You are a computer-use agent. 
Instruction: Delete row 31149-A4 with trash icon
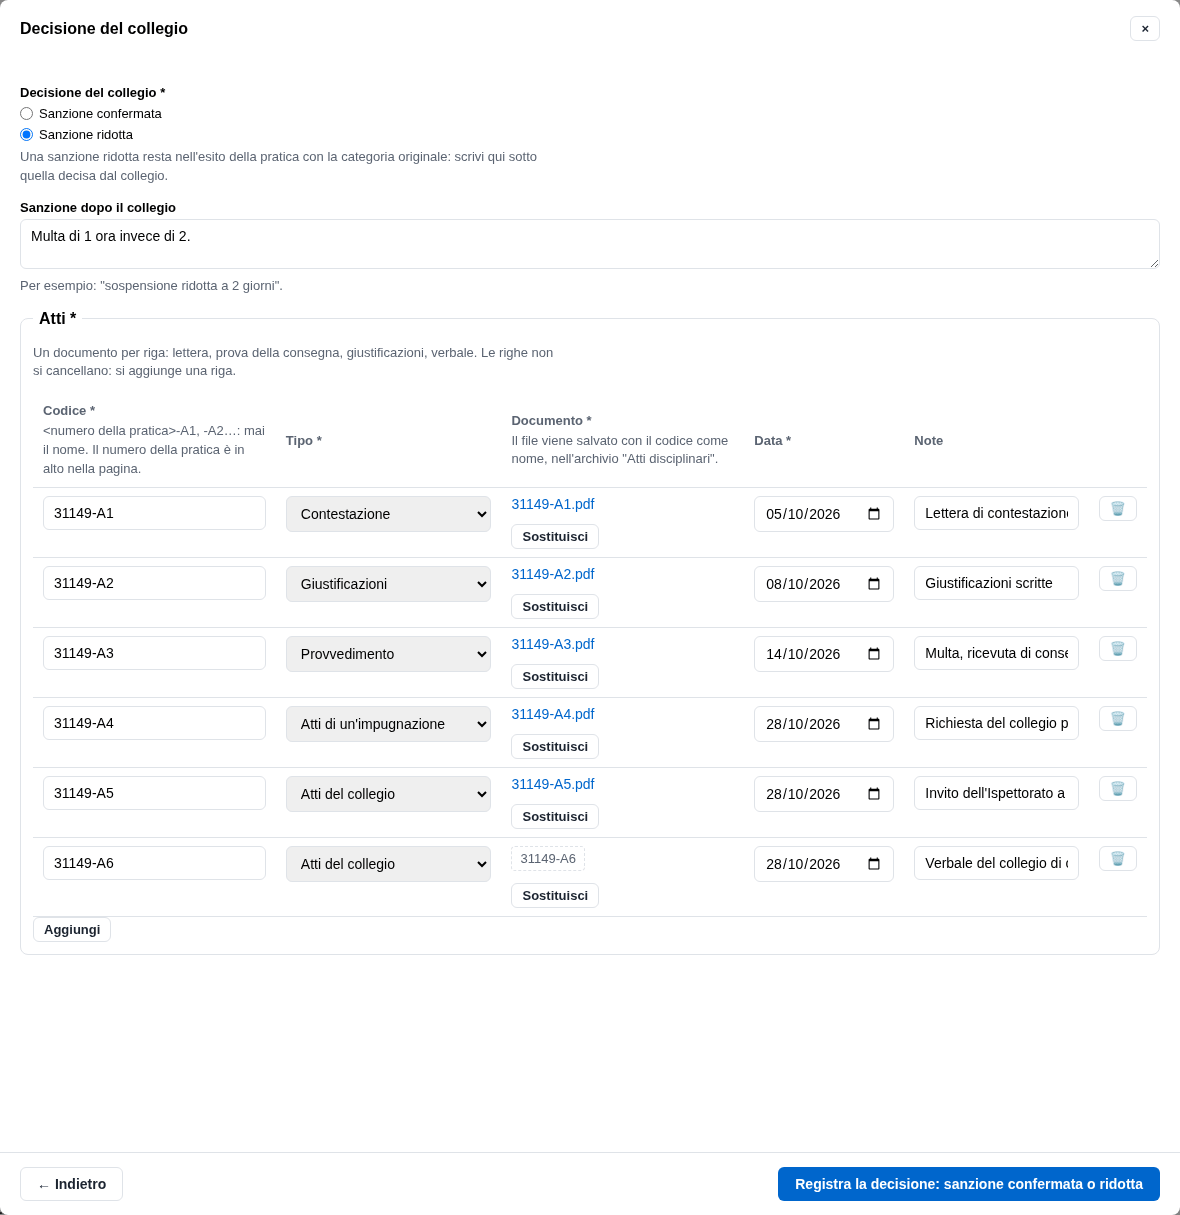pyautogui.click(x=1117, y=719)
